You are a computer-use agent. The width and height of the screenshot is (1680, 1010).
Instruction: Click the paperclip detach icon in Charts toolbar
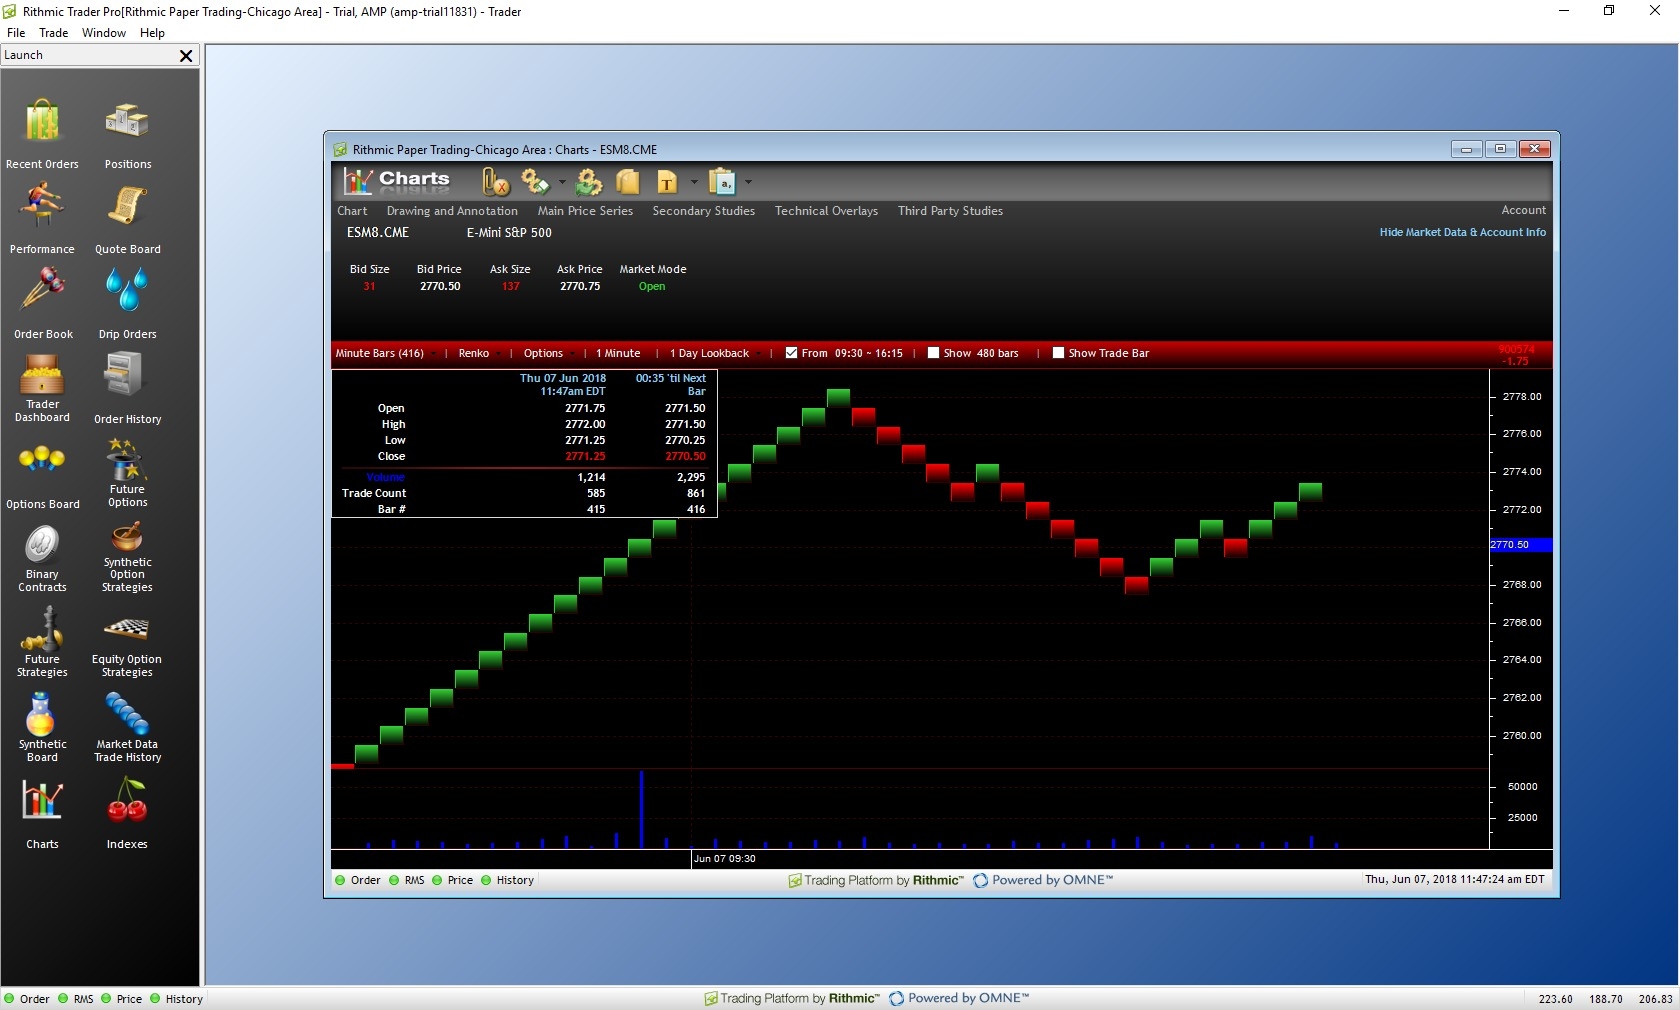pos(495,182)
